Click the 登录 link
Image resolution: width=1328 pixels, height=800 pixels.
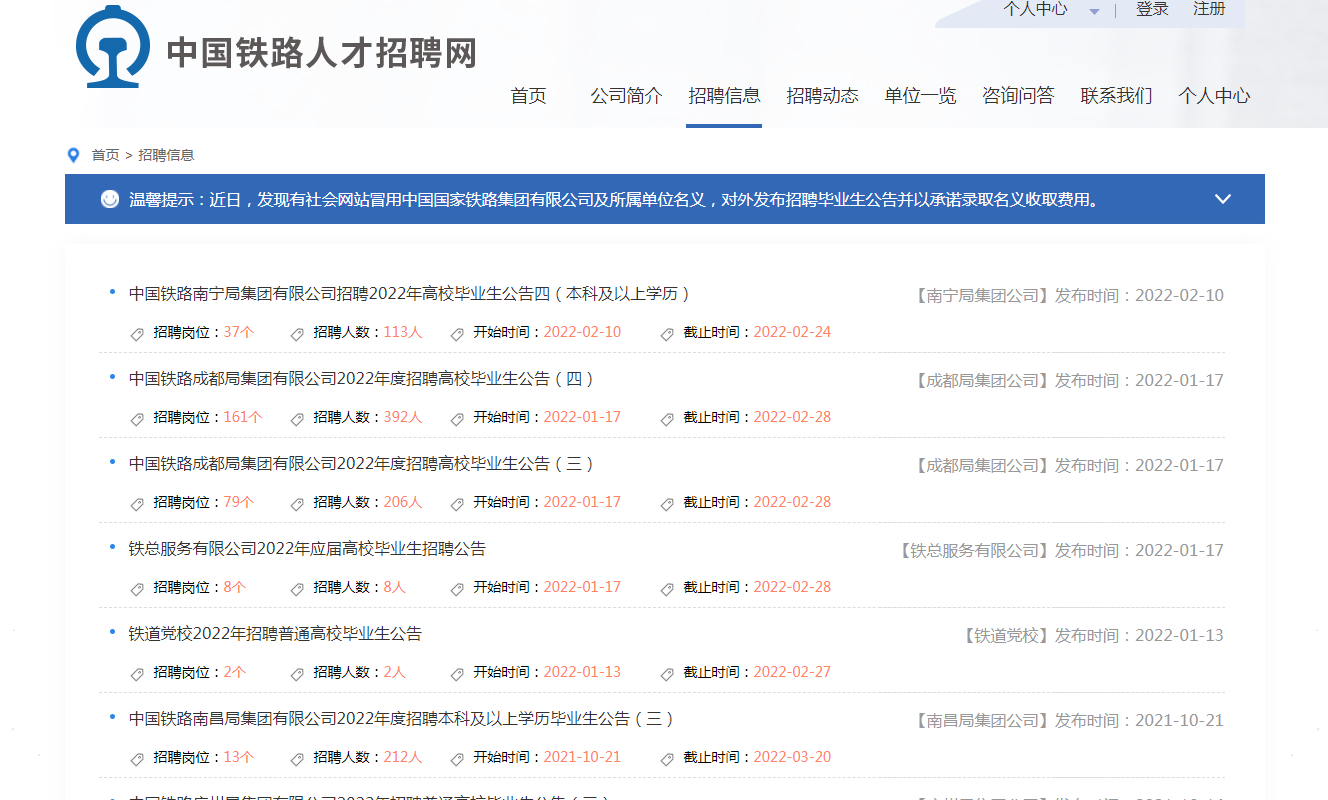[1152, 8]
